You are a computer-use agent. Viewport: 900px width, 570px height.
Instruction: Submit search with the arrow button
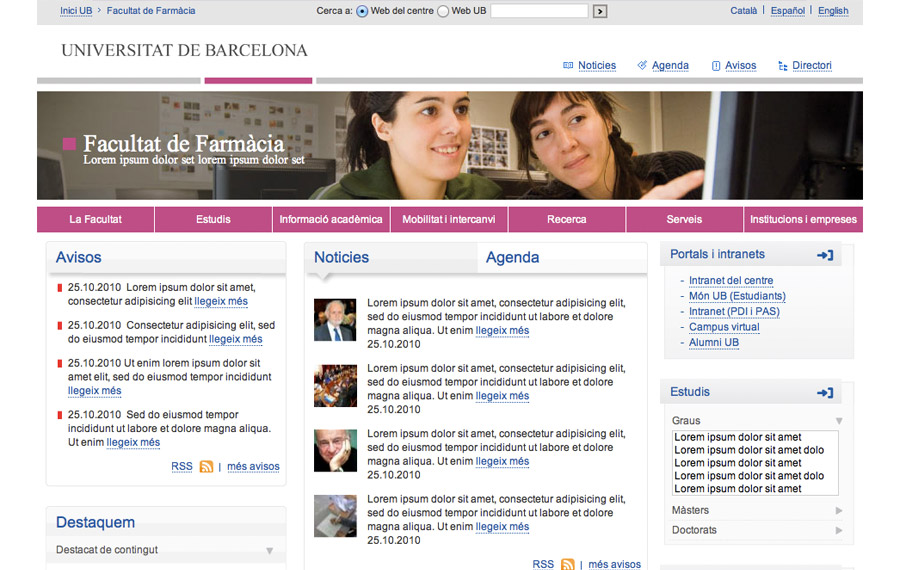[600, 11]
